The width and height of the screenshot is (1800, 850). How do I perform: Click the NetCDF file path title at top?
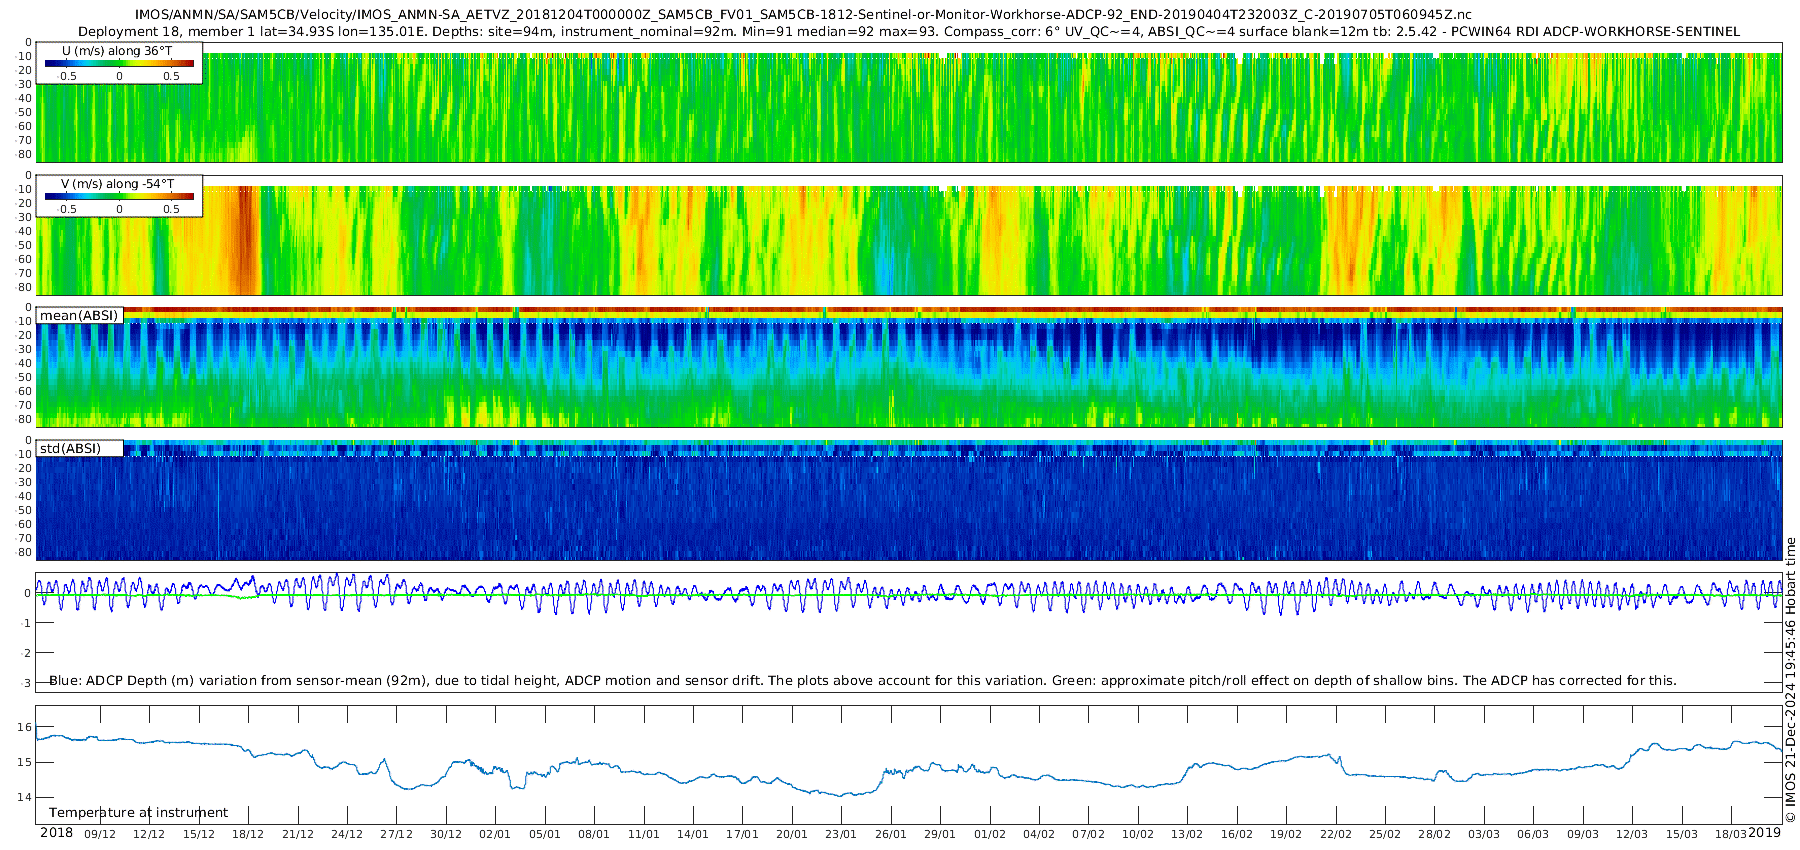(x=803, y=14)
